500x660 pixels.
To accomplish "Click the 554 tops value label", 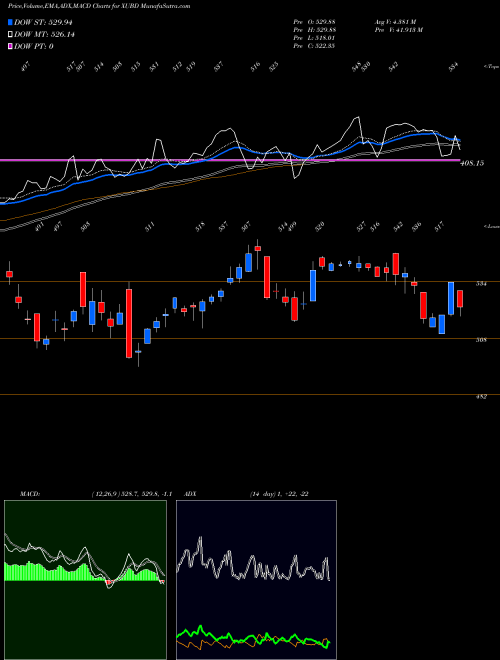I will [x=453, y=67].
